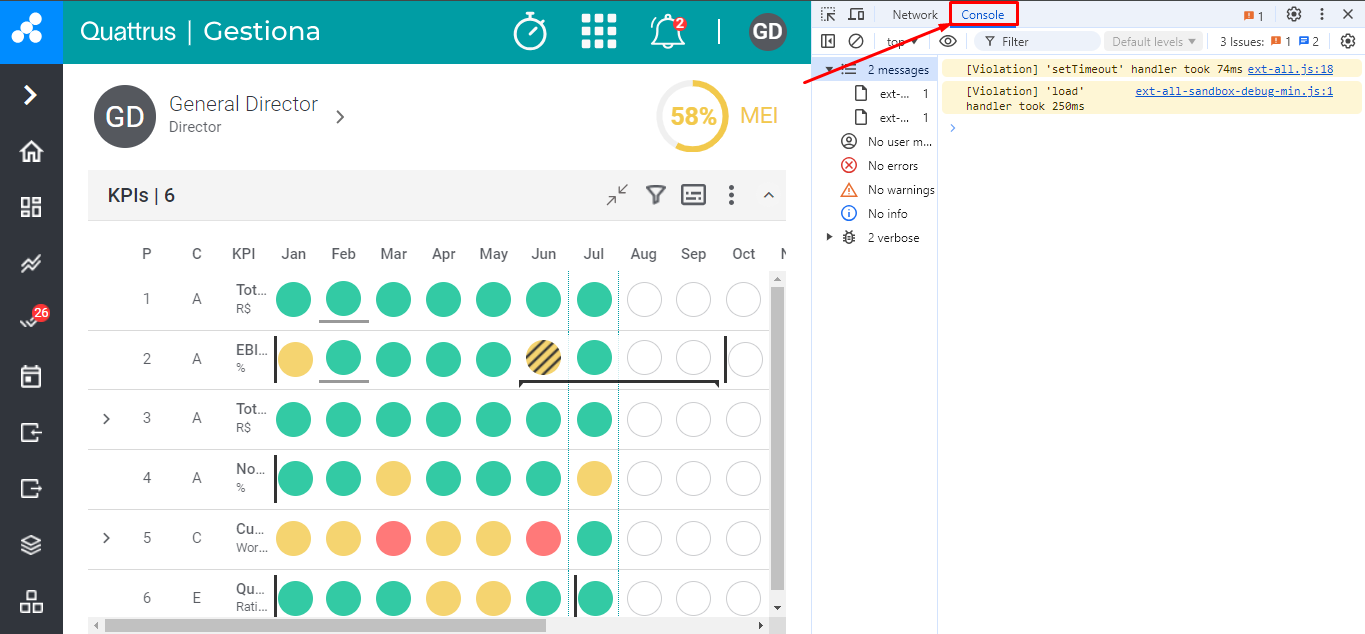Open the trend lines sidebar icon
Image resolution: width=1365 pixels, height=634 pixels.
[31, 264]
